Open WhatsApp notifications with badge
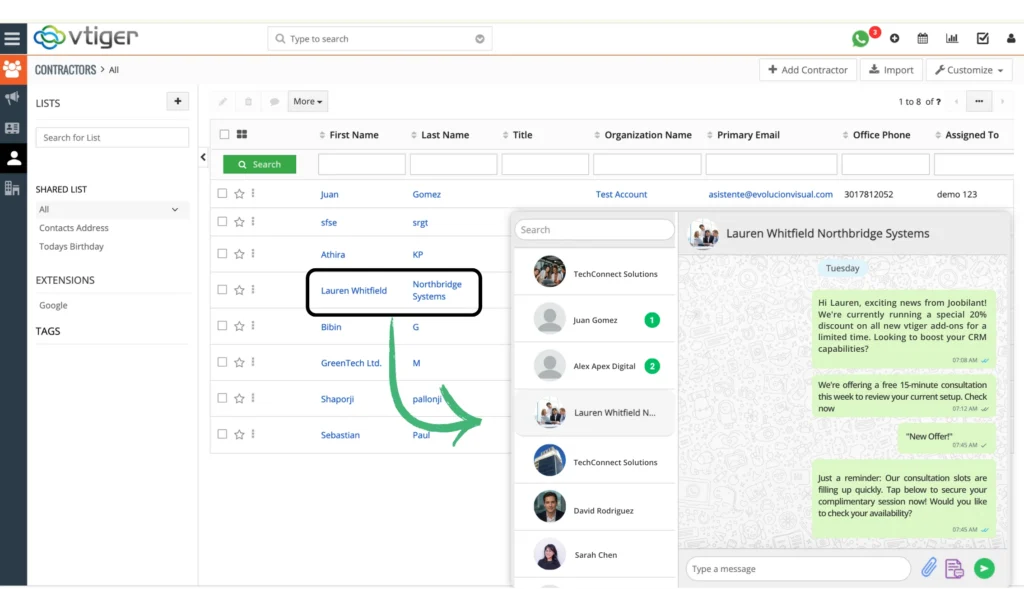The image size is (1024, 607). coord(860,37)
